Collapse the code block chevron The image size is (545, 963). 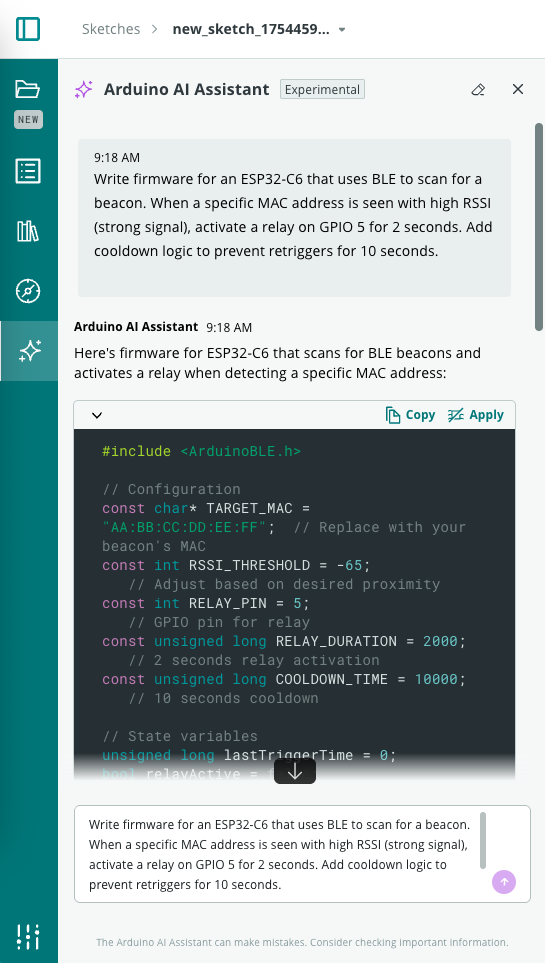pos(96,415)
